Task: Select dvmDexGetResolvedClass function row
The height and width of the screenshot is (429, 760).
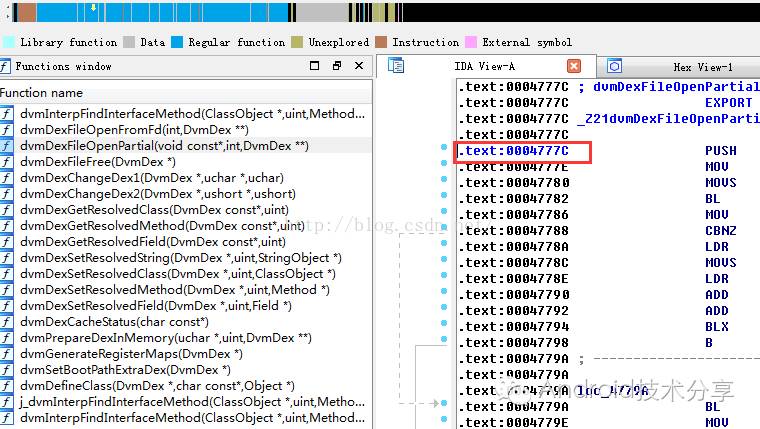Action: 186,210
